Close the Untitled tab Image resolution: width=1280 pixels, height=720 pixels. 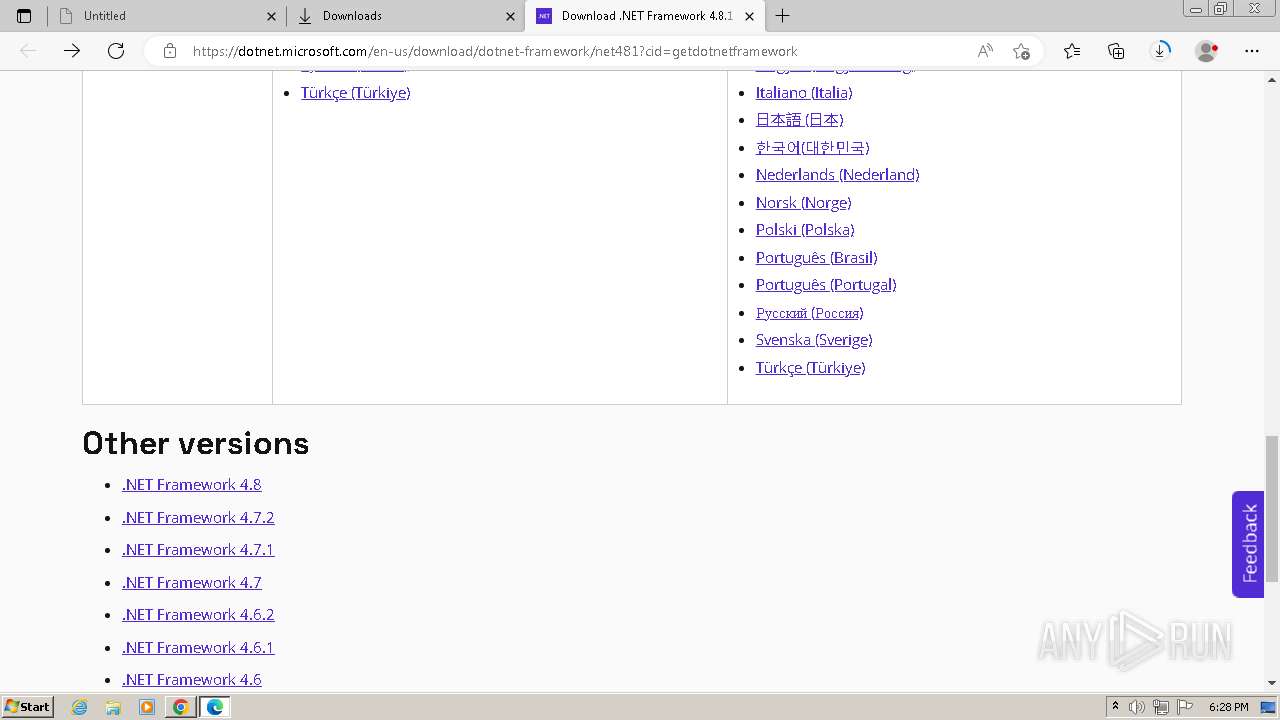pyautogui.click(x=271, y=16)
